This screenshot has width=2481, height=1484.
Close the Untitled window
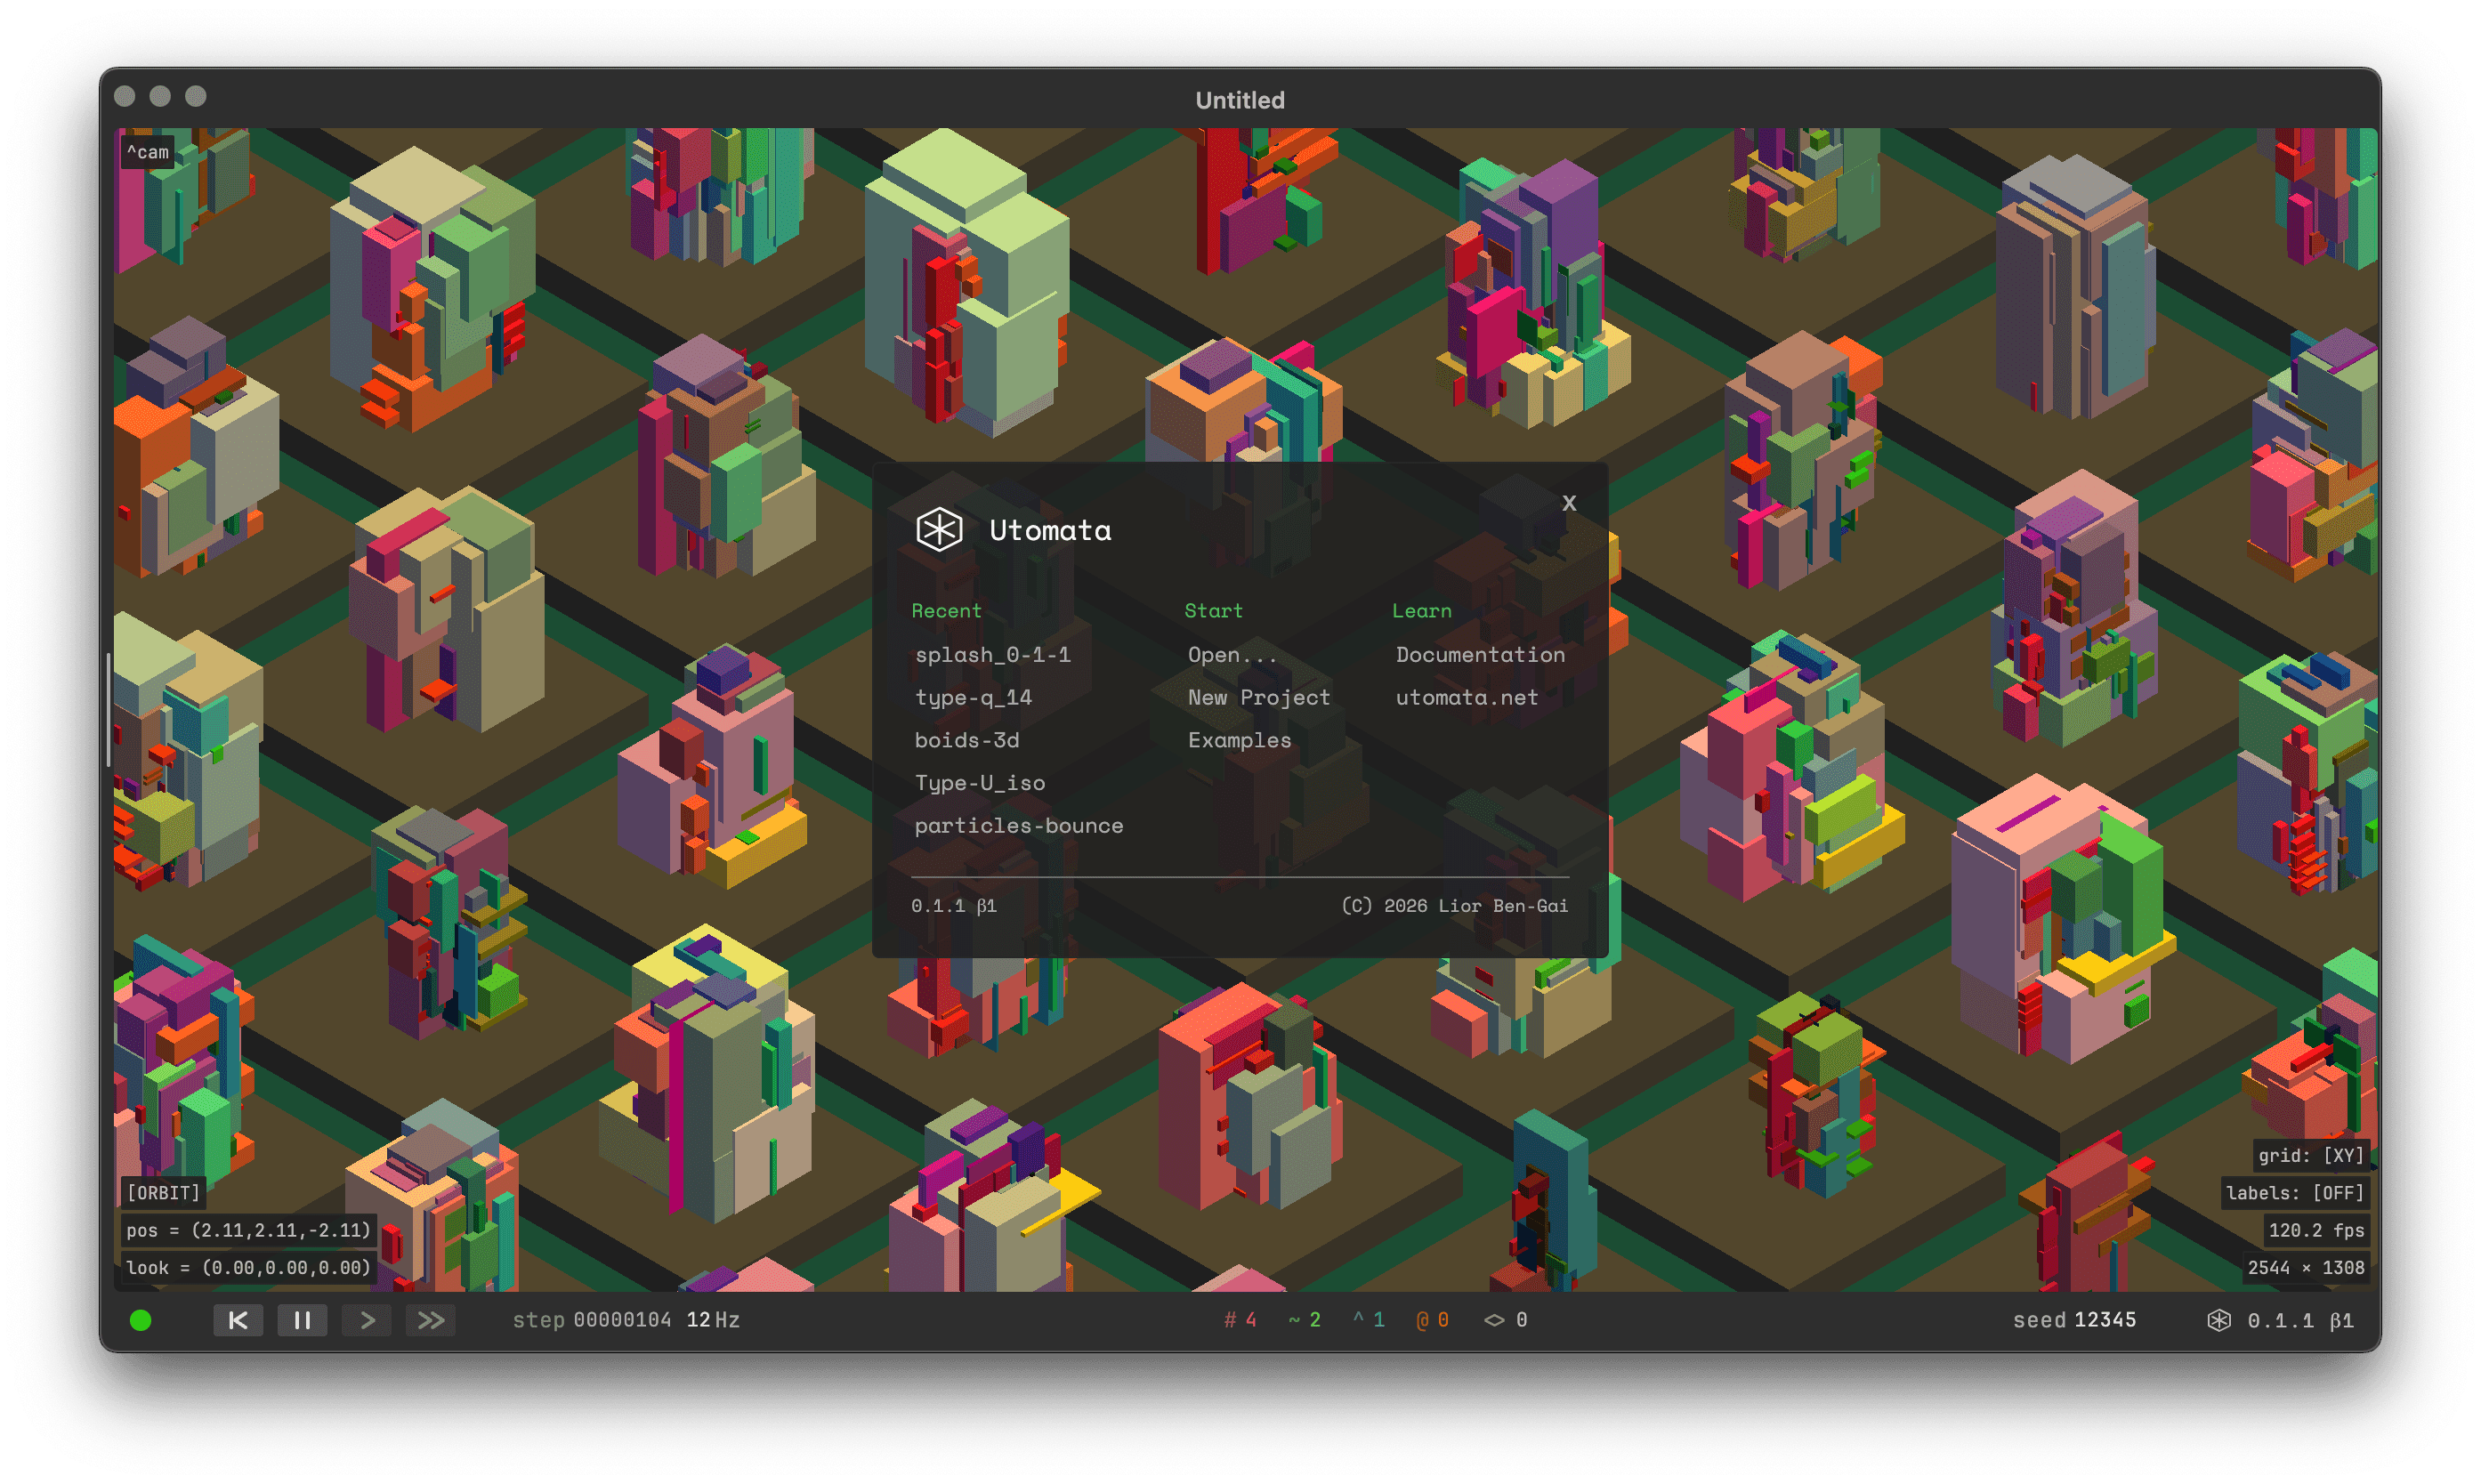click(x=125, y=96)
